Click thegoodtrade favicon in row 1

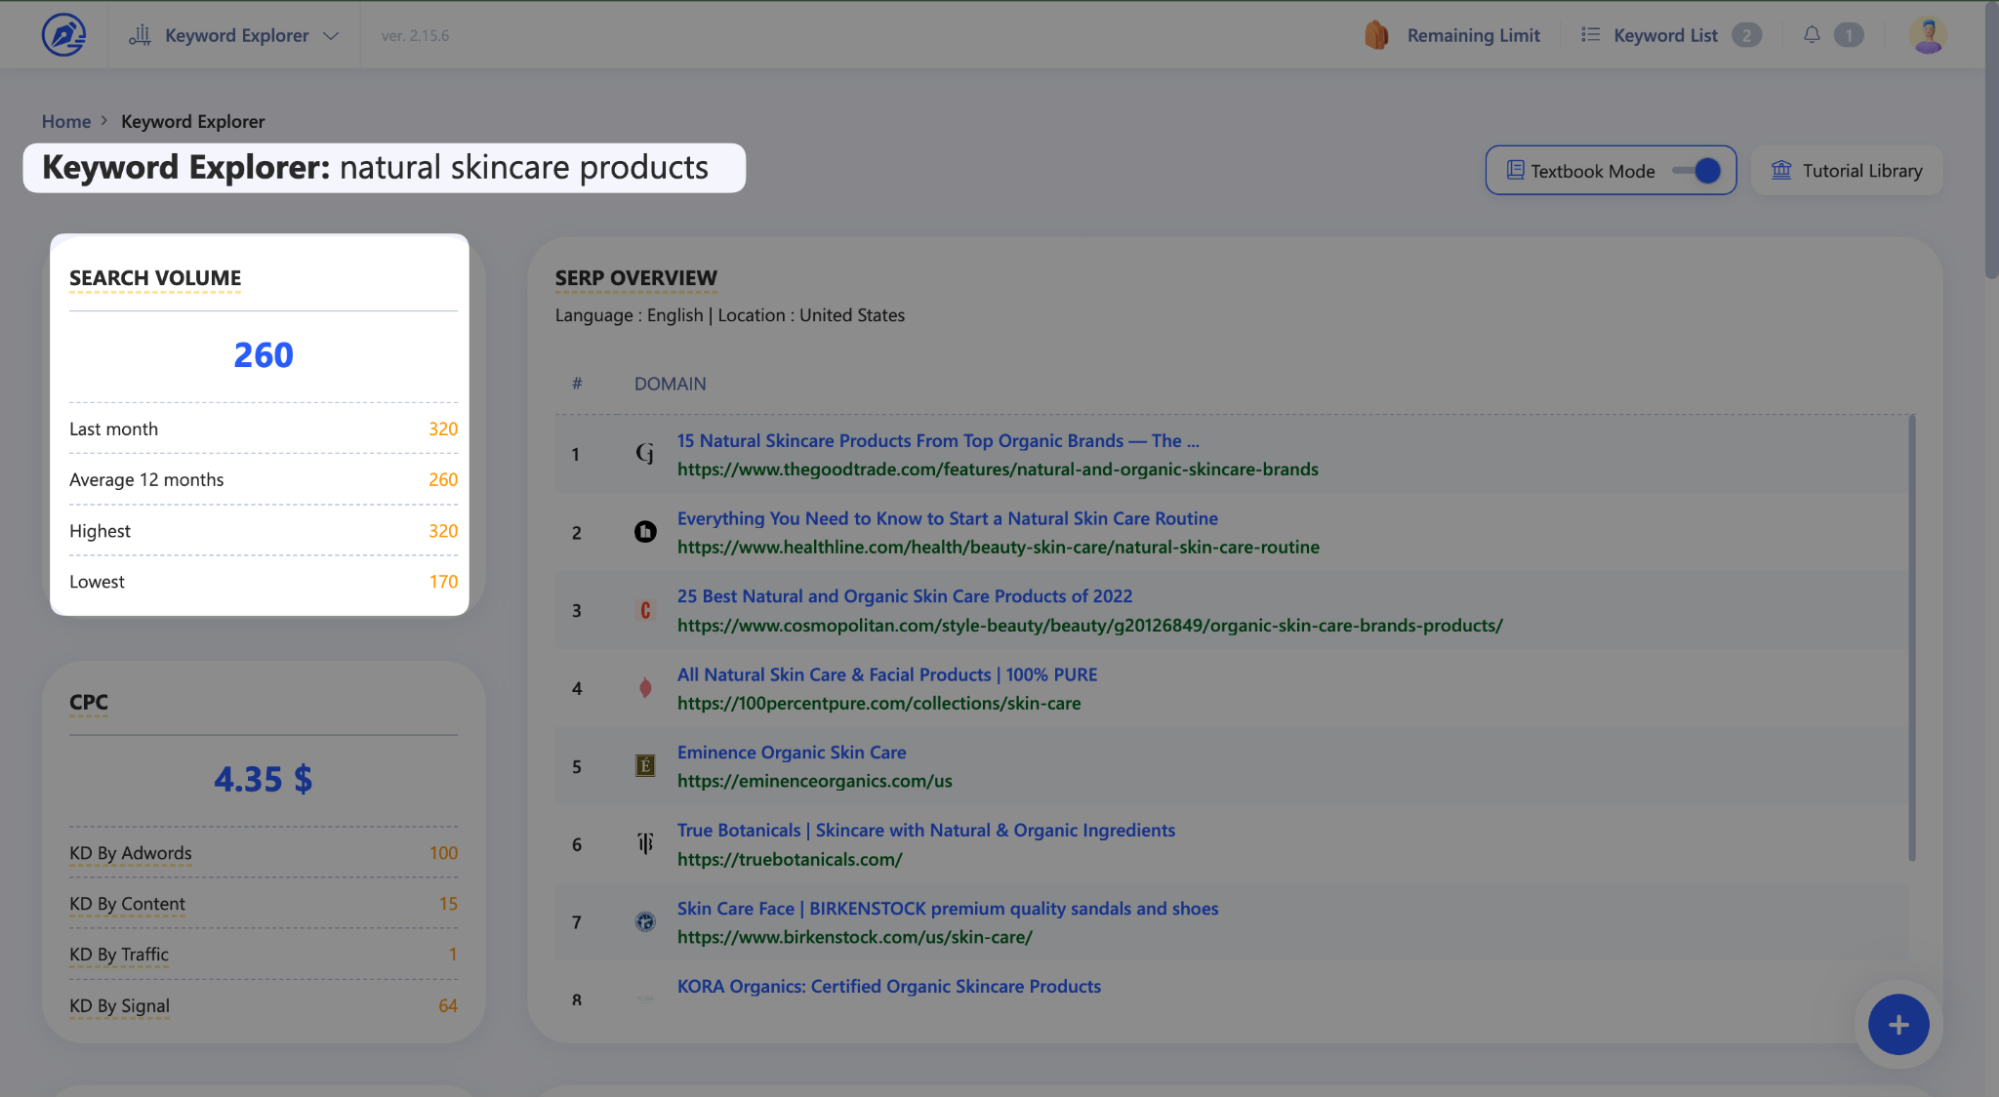[645, 454]
